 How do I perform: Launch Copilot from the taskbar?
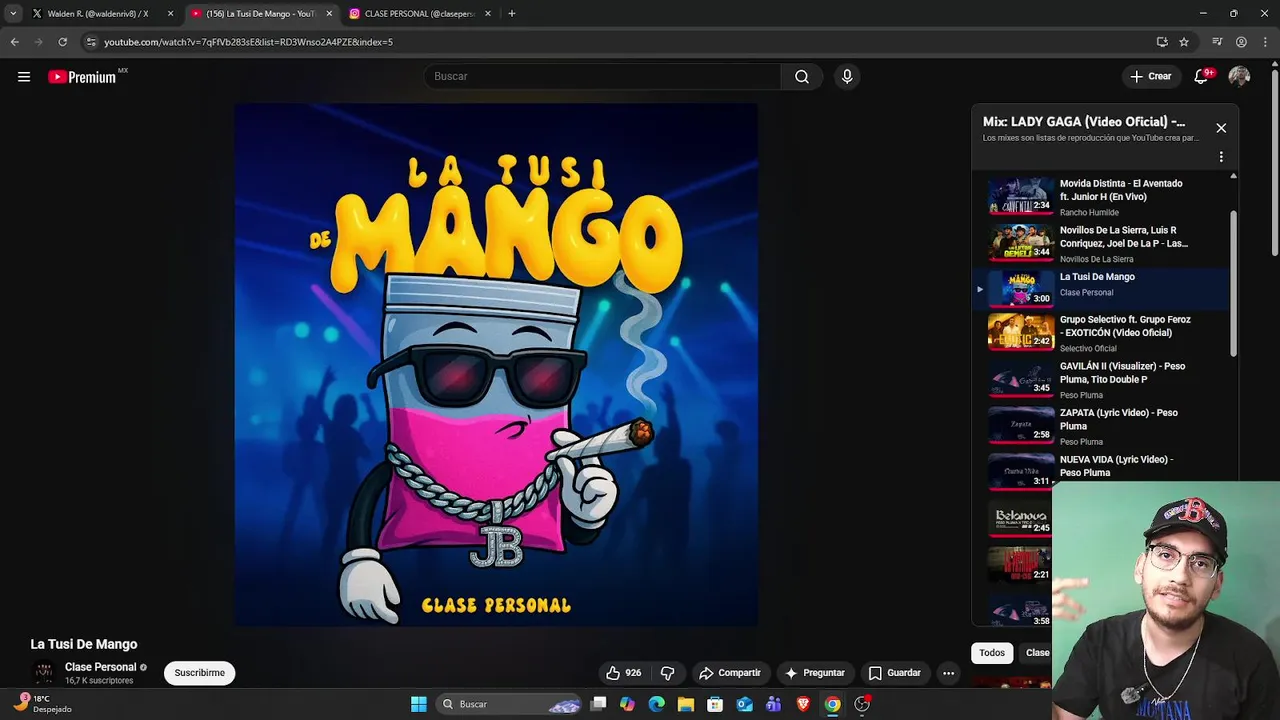(x=627, y=704)
